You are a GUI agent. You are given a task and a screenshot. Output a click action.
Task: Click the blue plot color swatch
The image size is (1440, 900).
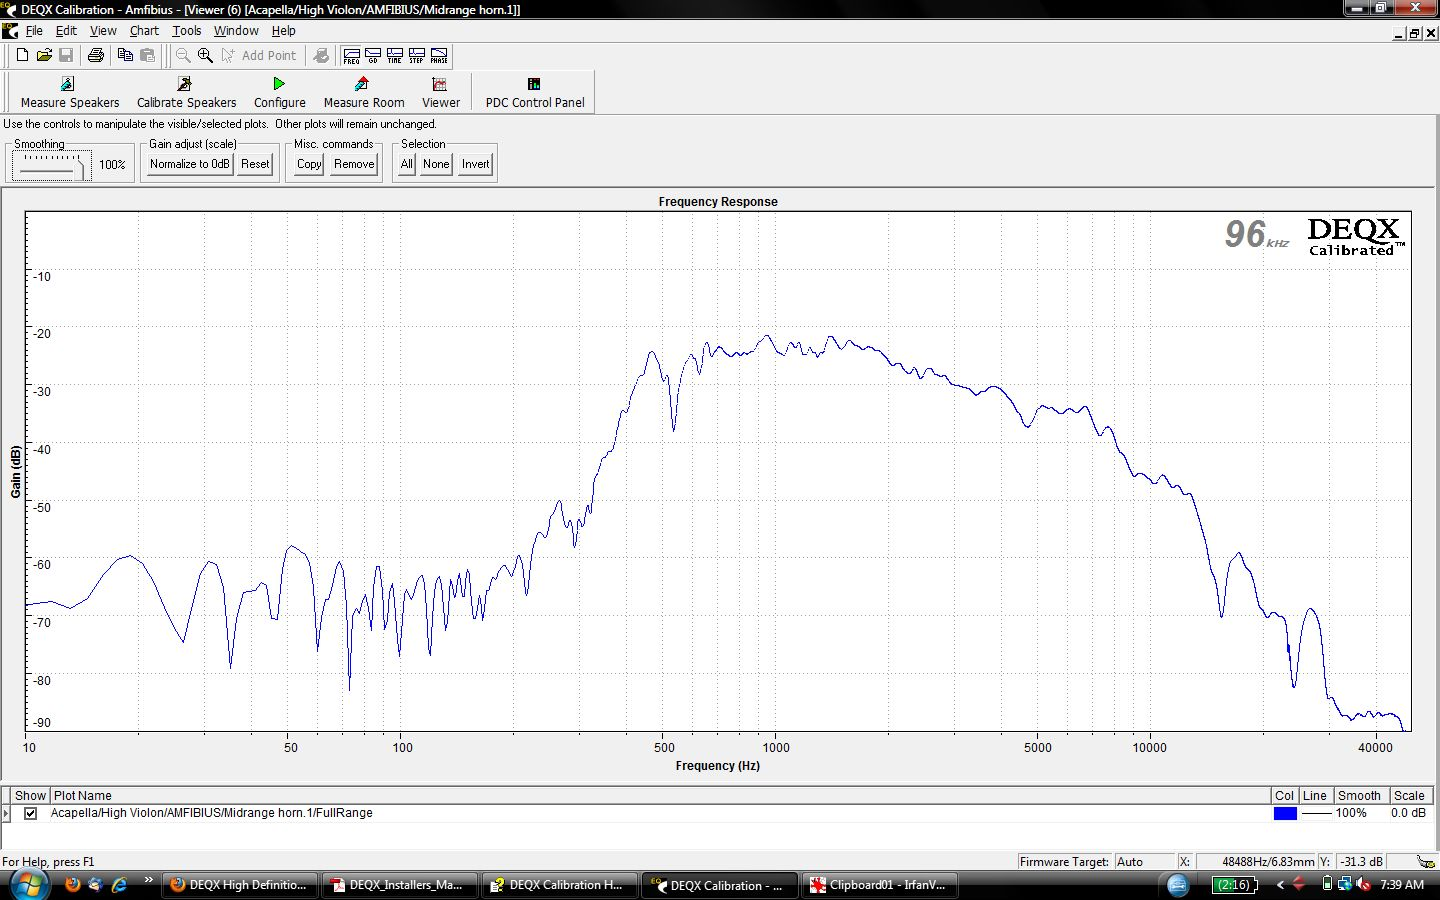pyautogui.click(x=1285, y=813)
